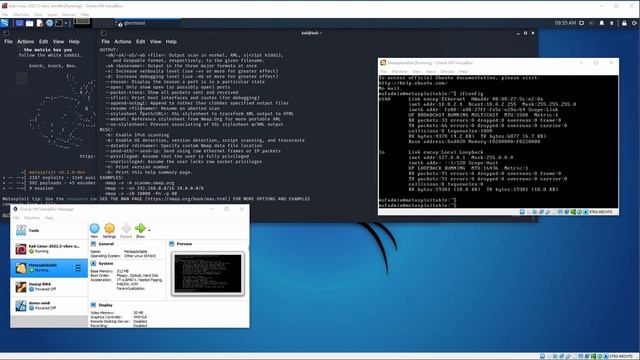Open View menu in Metasploitable VM window
Viewport: 640px width, 360px height.
pos(417,71)
